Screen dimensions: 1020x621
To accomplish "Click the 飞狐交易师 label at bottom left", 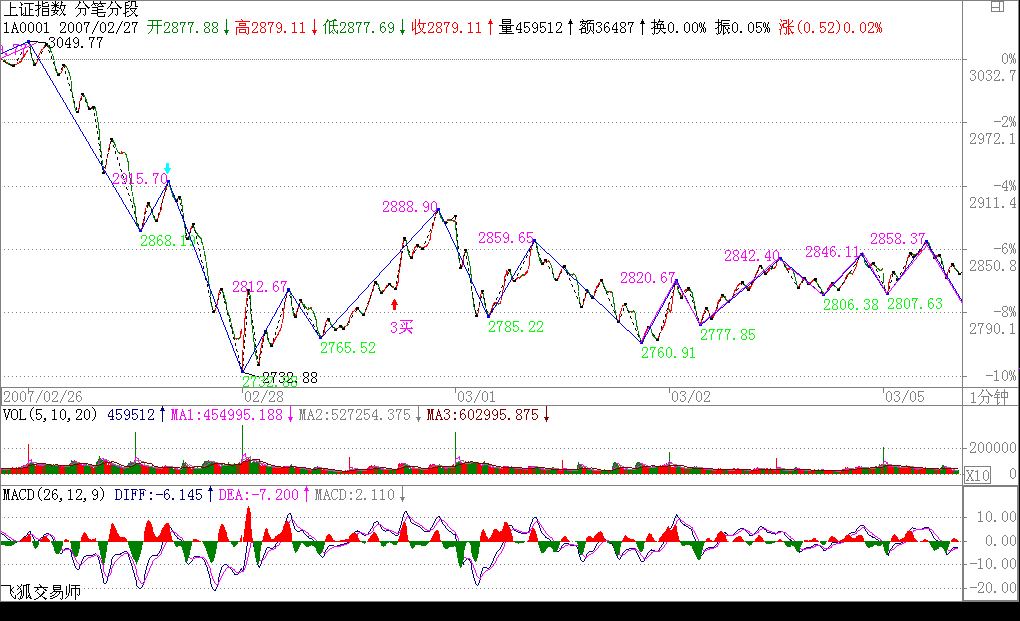I will coord(41,592).
